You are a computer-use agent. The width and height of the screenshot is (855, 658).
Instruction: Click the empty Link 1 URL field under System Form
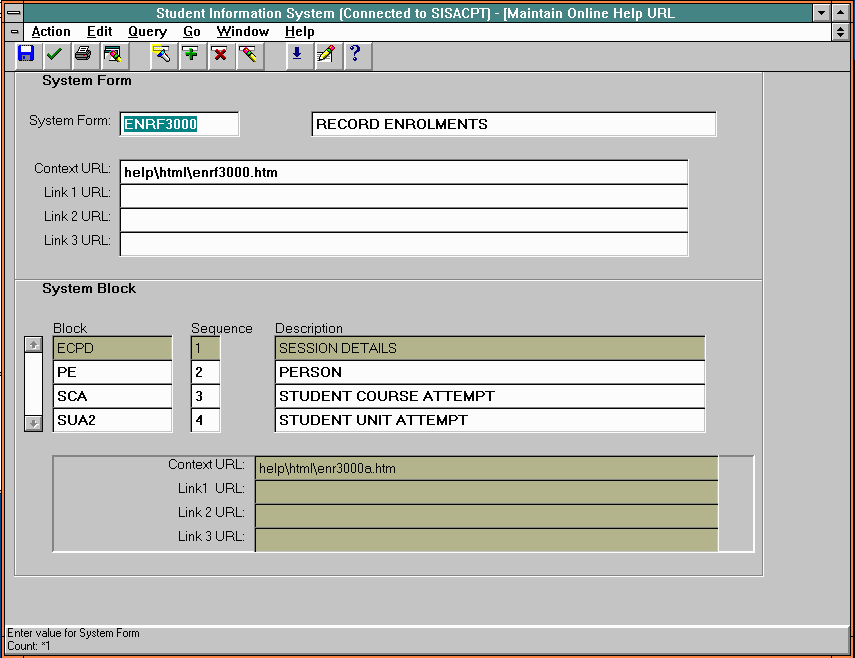403,196
